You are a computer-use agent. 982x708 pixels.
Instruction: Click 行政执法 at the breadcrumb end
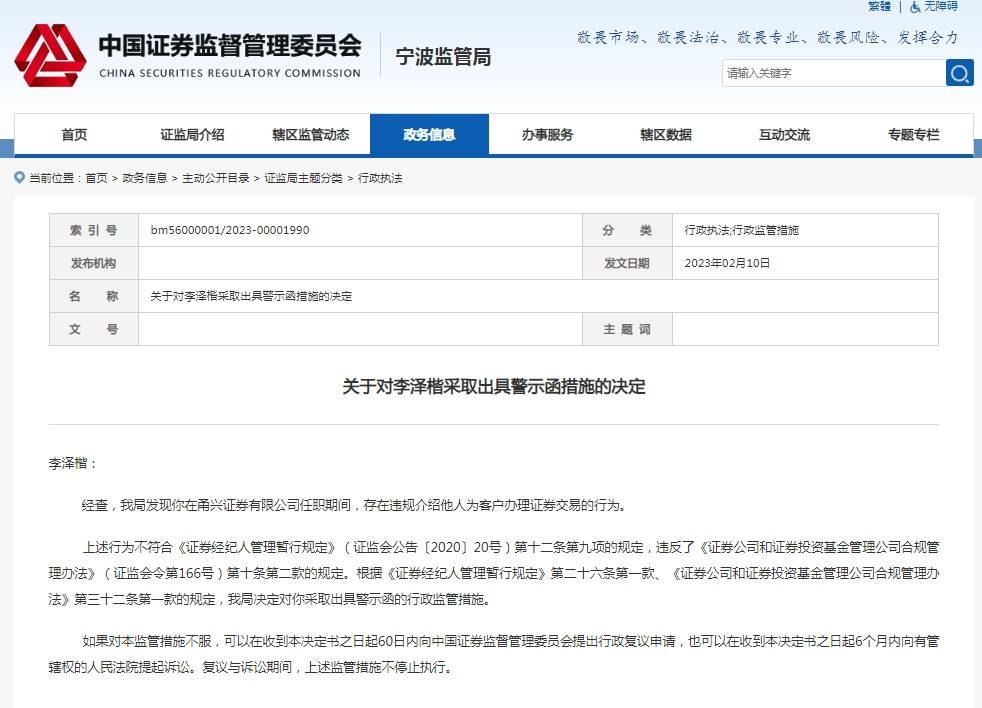pos(380,178)
